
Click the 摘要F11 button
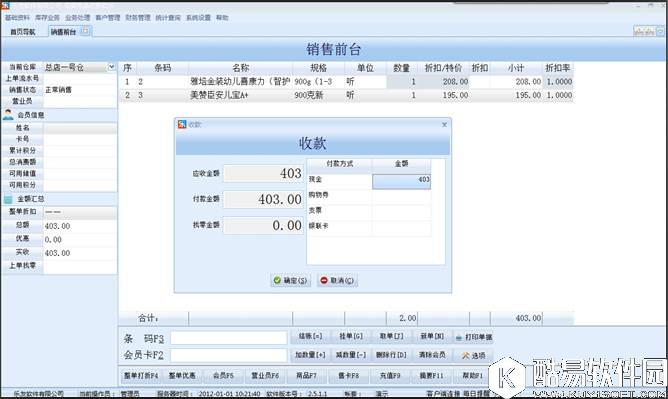(431, 376)
